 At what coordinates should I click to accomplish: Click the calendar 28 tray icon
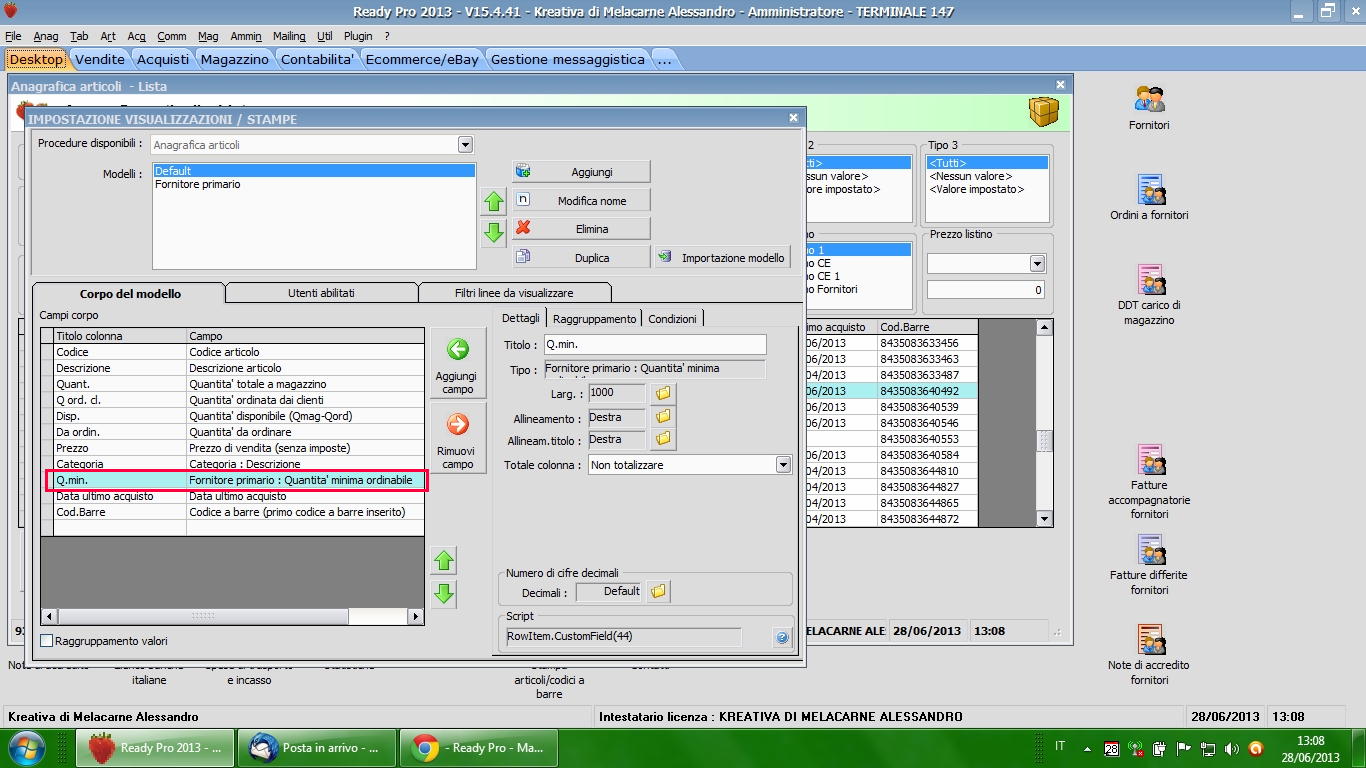pyautogui.click(x=1112, y=749)
